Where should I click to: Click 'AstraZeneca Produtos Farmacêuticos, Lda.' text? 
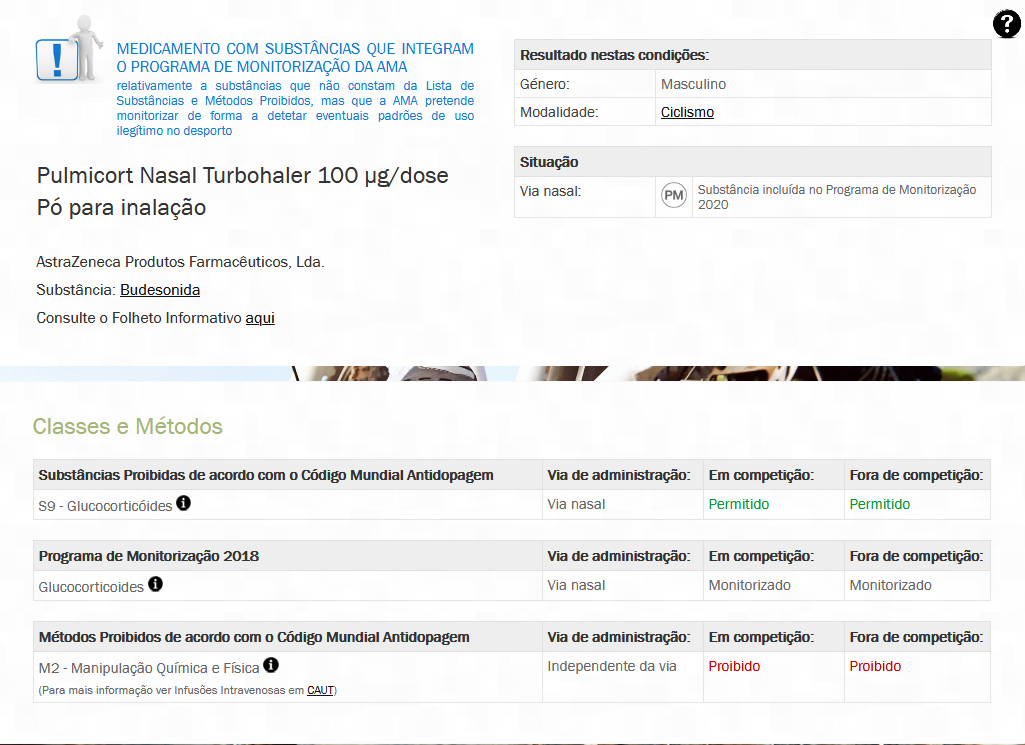click(x=180, y=262)
